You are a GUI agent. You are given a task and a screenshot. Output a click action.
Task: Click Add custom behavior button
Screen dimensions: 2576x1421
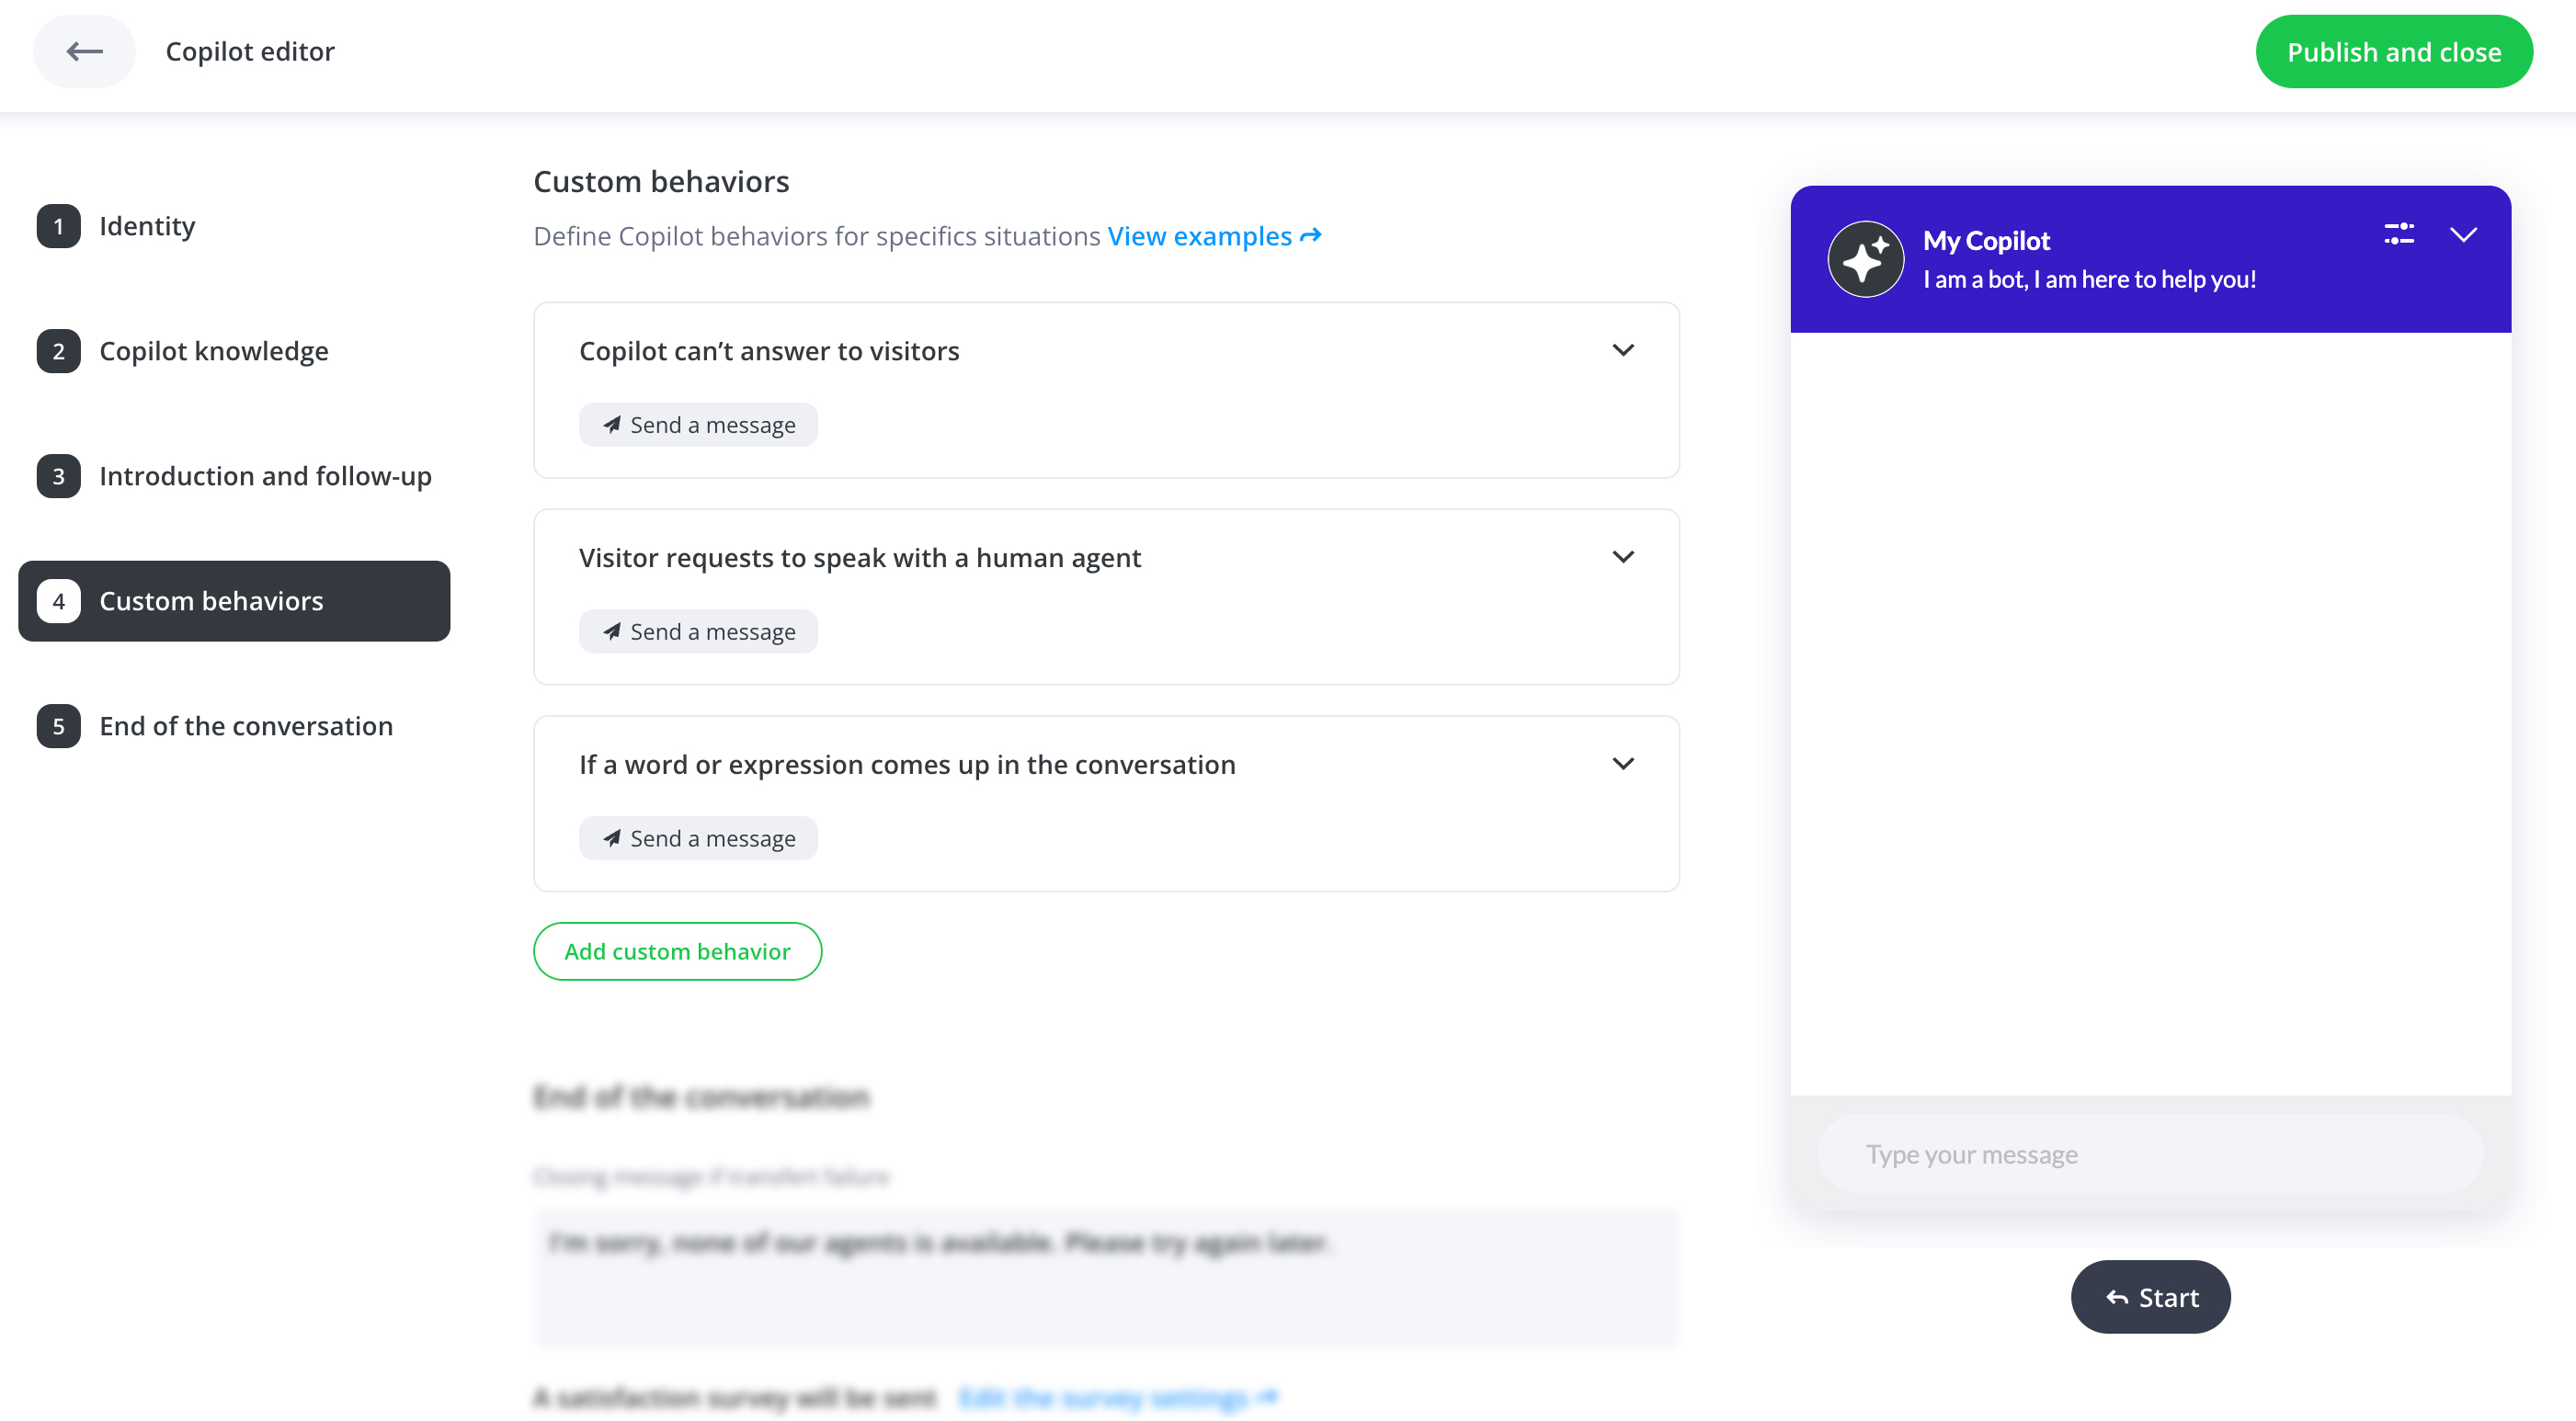677,951
